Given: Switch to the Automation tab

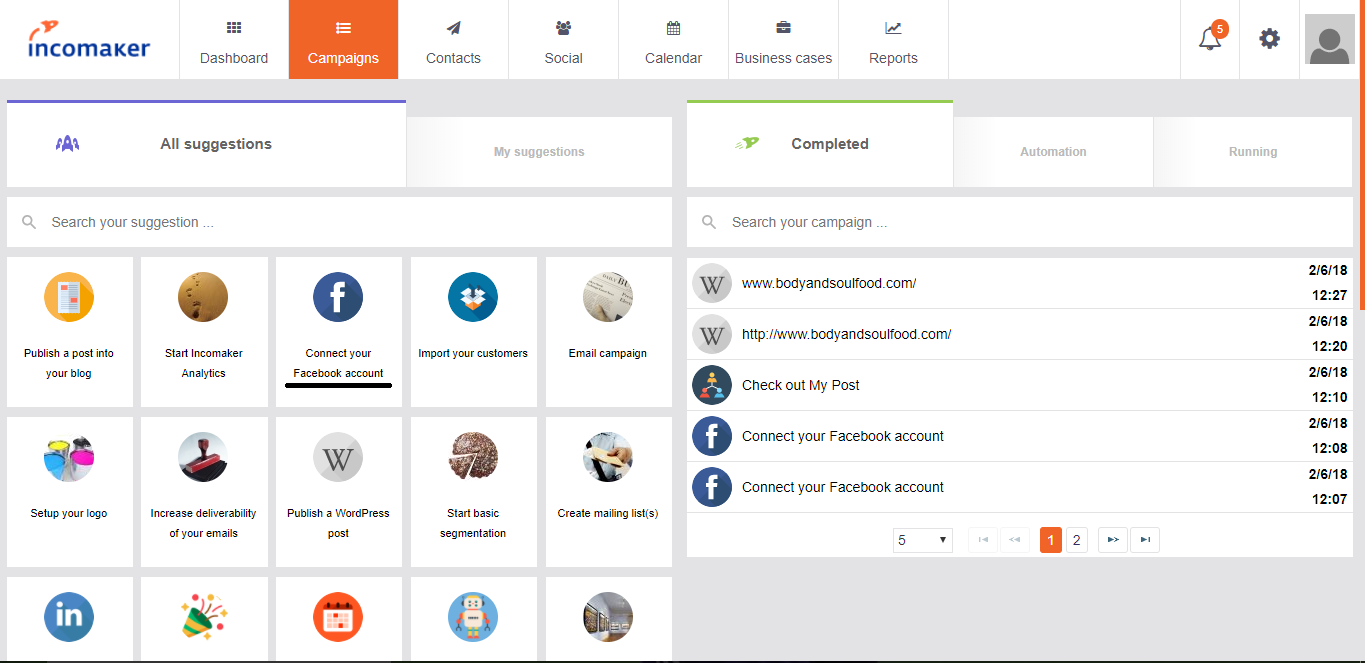Looking at the screenshot, I should click(1053, 152).
